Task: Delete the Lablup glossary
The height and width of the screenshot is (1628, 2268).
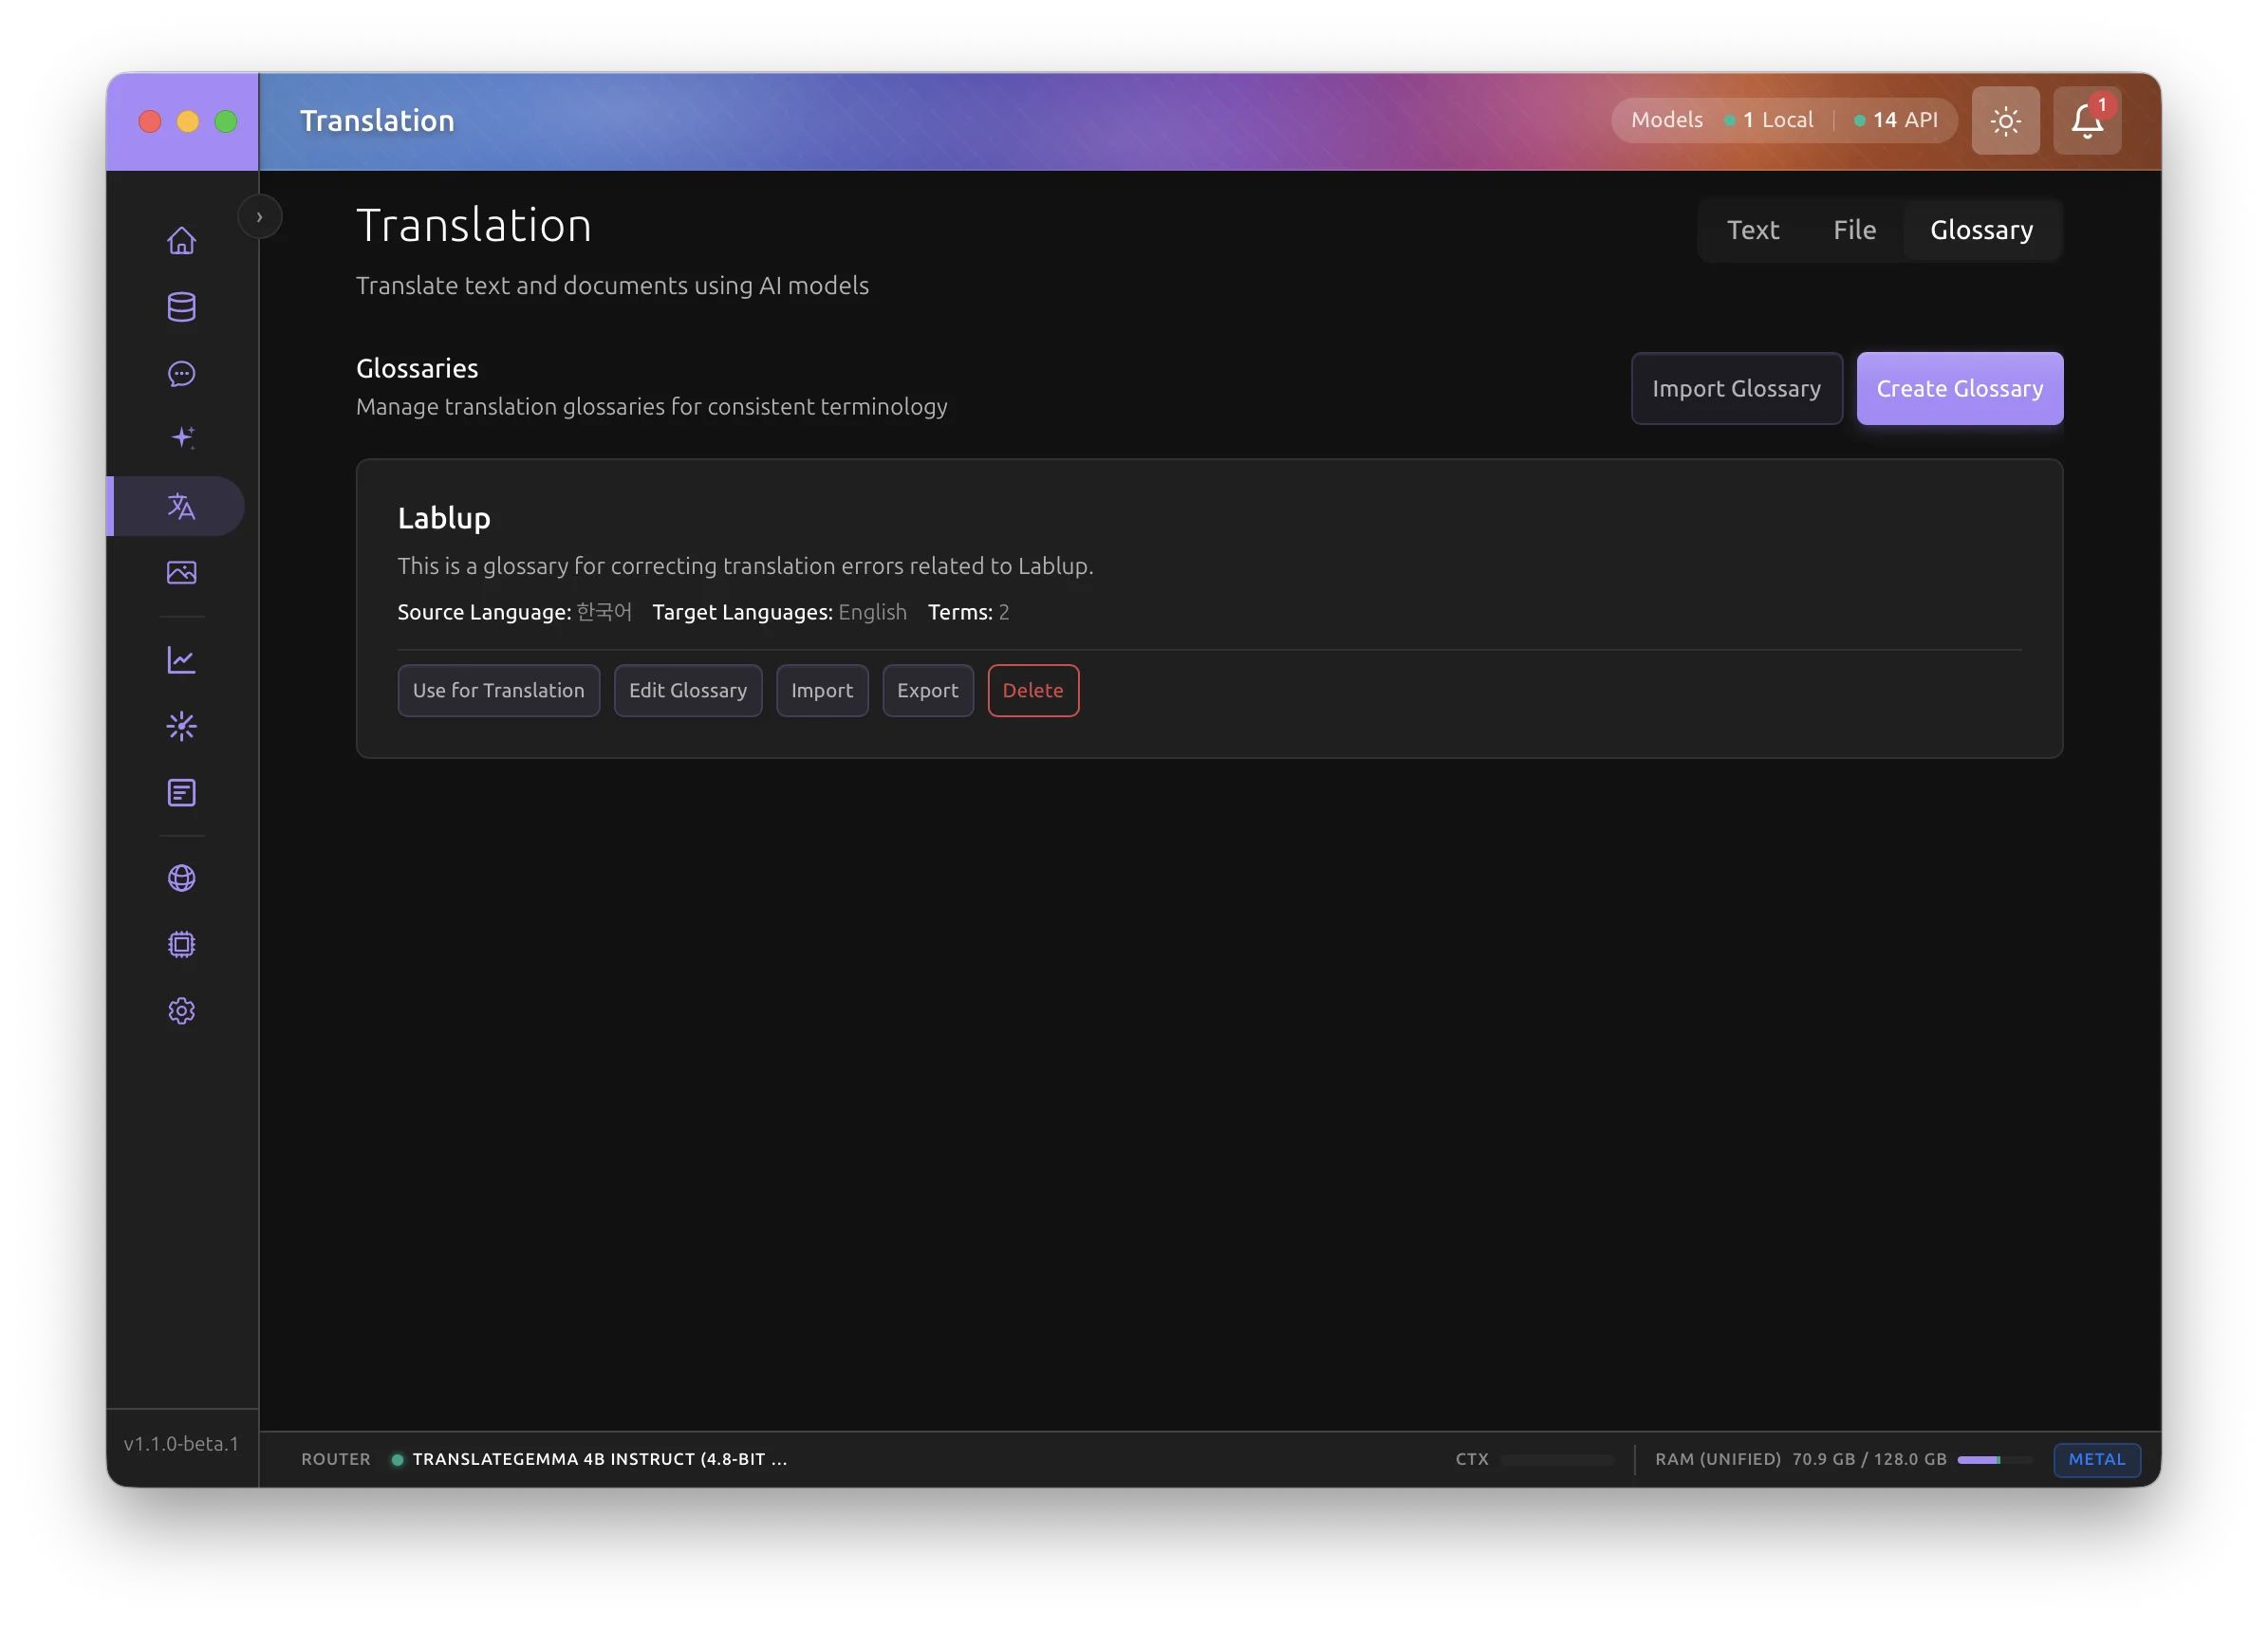Action: (1032, 691)
